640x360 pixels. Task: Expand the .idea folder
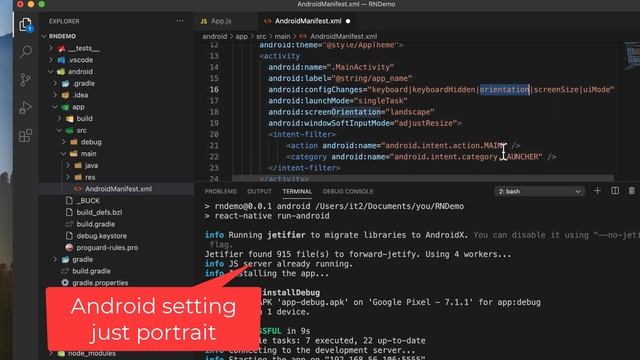55,95
